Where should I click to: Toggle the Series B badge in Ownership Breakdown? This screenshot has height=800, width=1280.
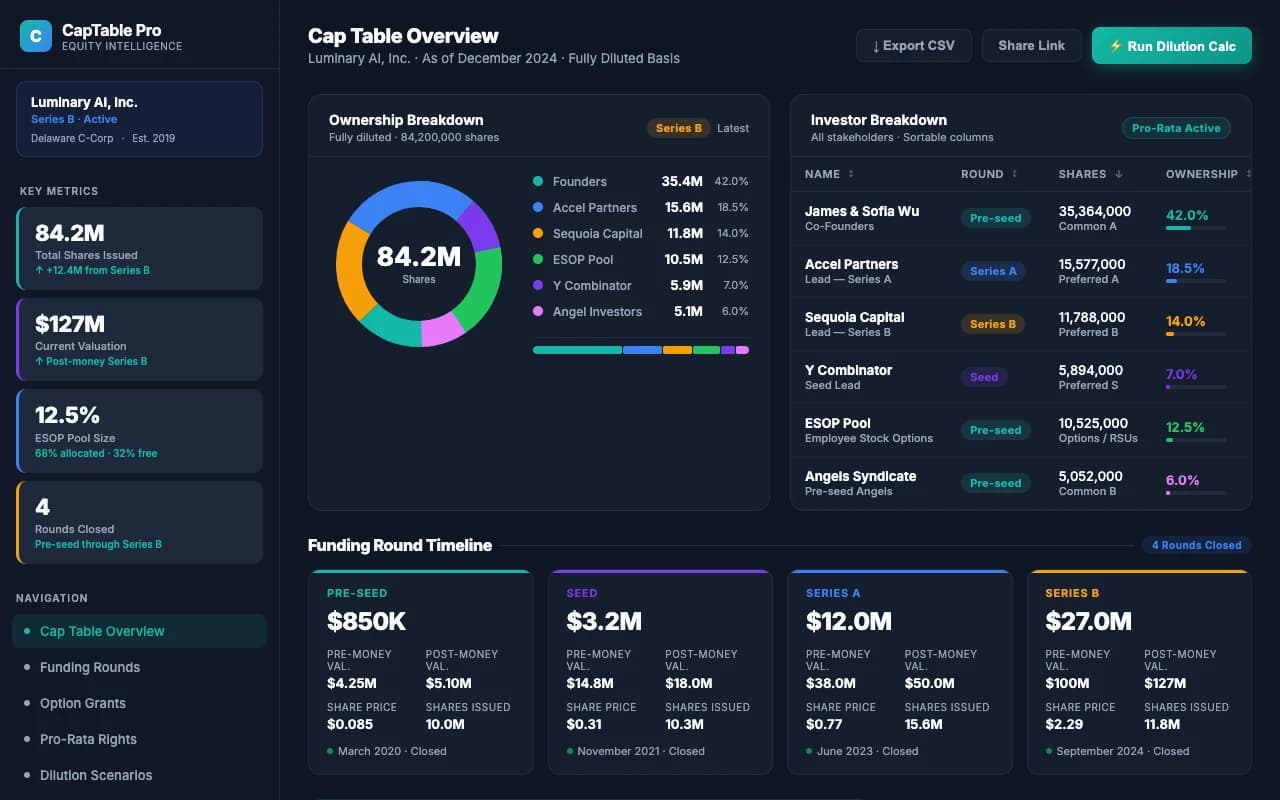tap(679, 128)
